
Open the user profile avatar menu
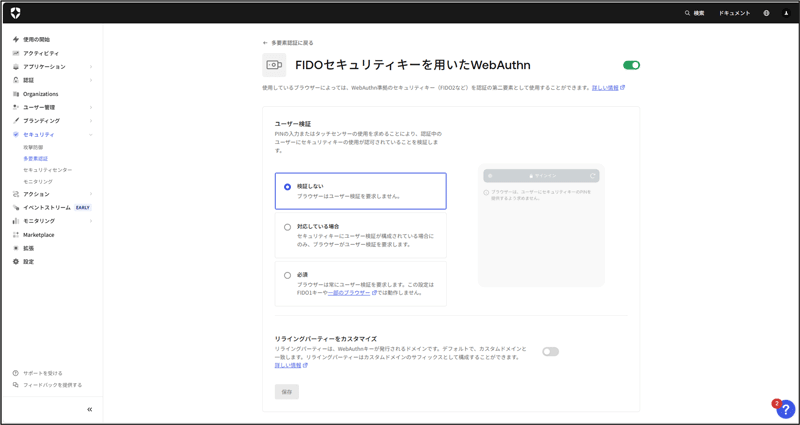click(x=786, y=13)
